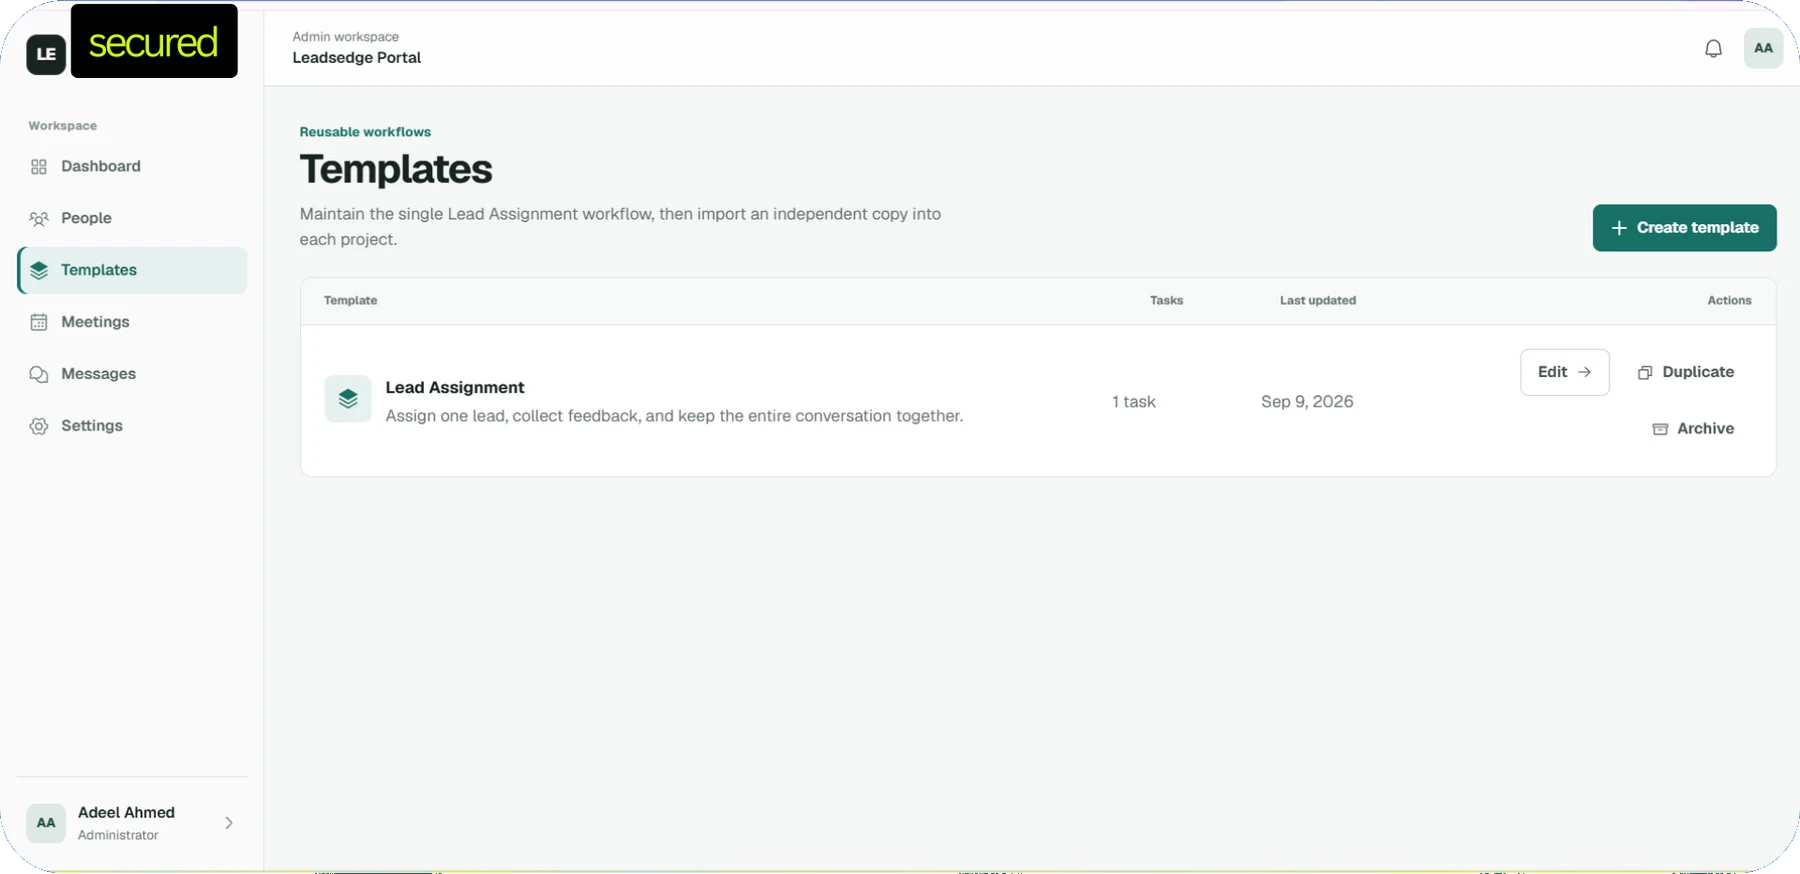Open Meetings in the sidebar
This screenshot has height=874, width=1800.
pyautogui.click(x=132, y=322)
